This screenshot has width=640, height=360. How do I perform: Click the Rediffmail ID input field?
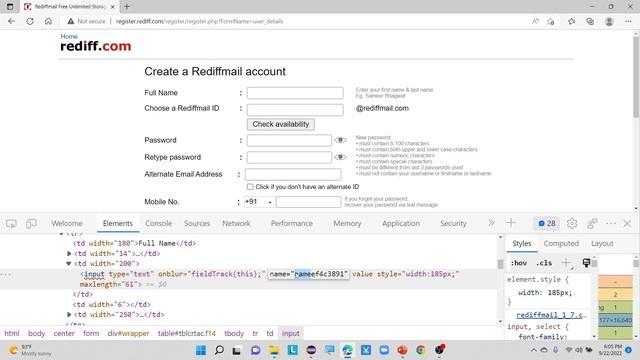tap(295, 109)
